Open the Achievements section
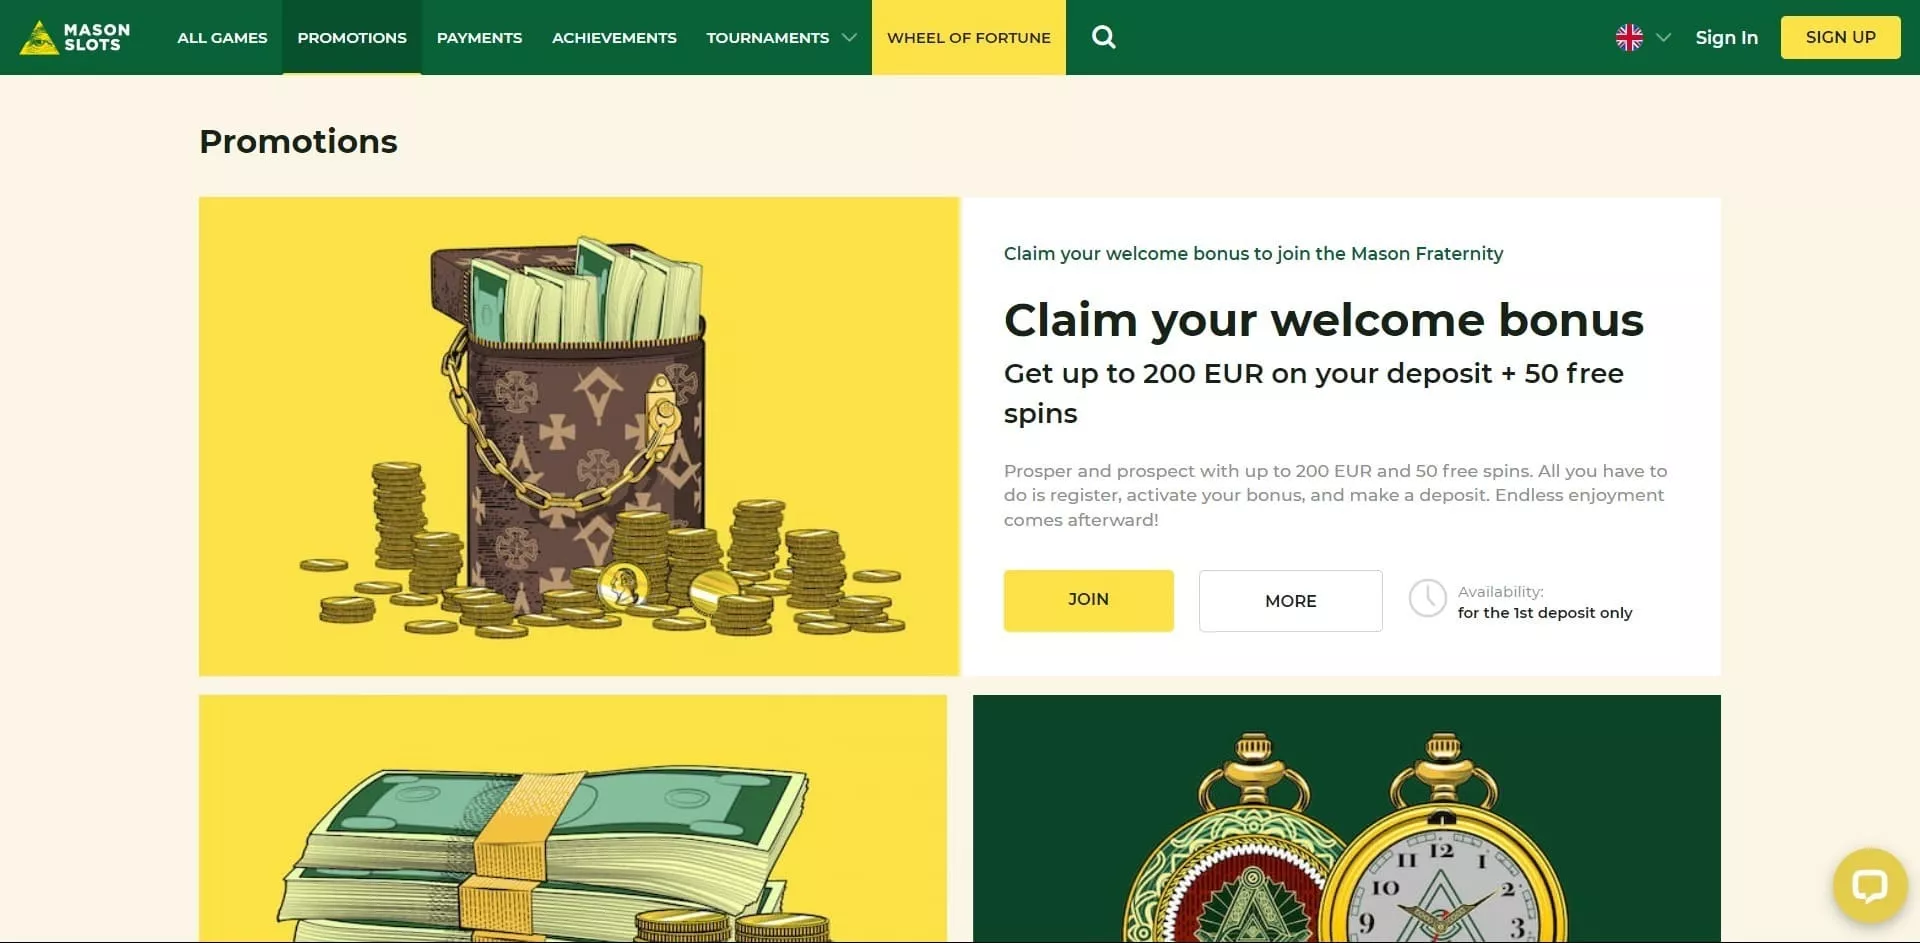The image size is (1920, 943). pyautogui.click(x=614, y=37)
